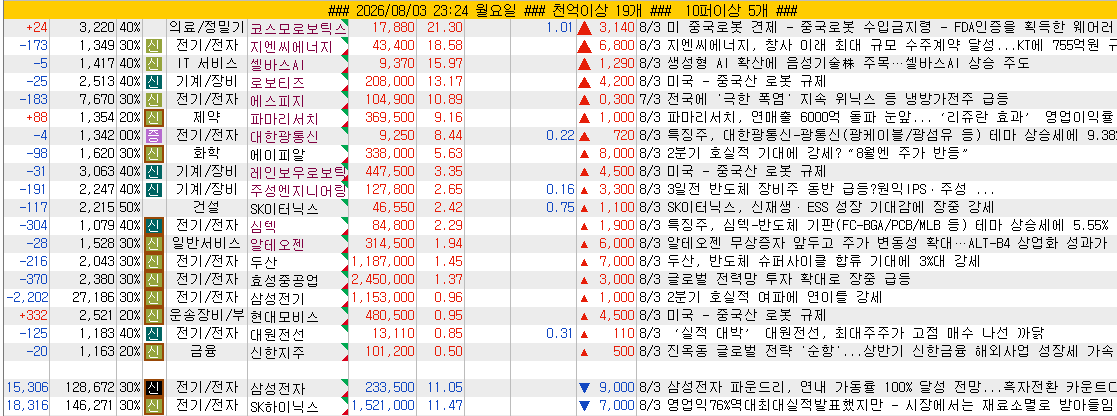Click the black 신 badge beside 삼성전자

coord(153,388)
